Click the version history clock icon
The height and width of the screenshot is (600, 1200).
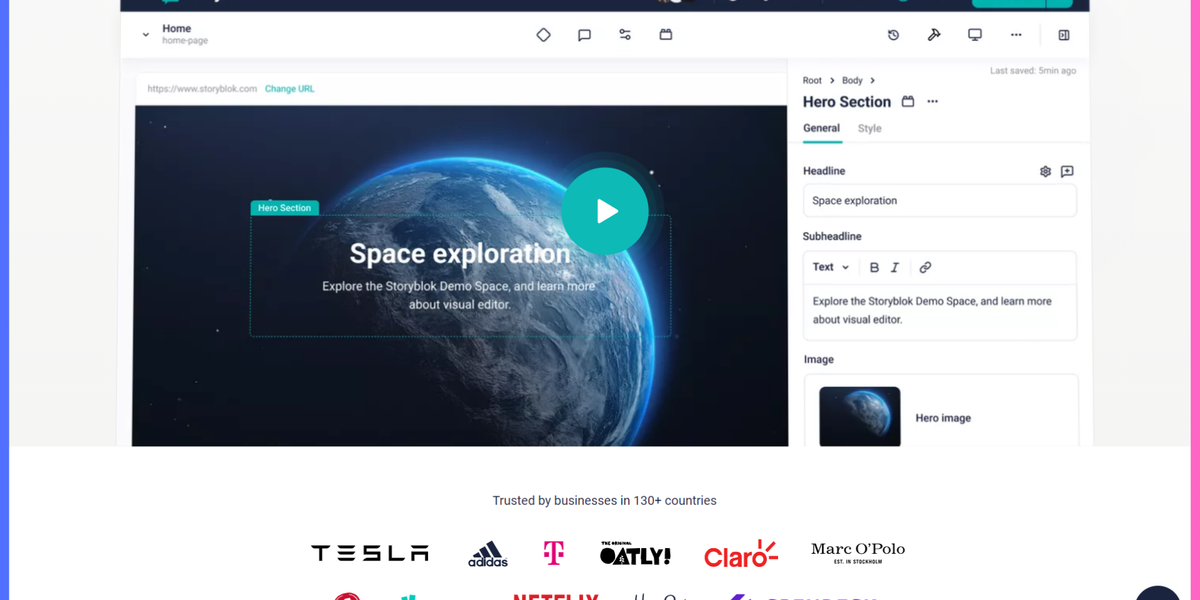(x=893, y=34)
